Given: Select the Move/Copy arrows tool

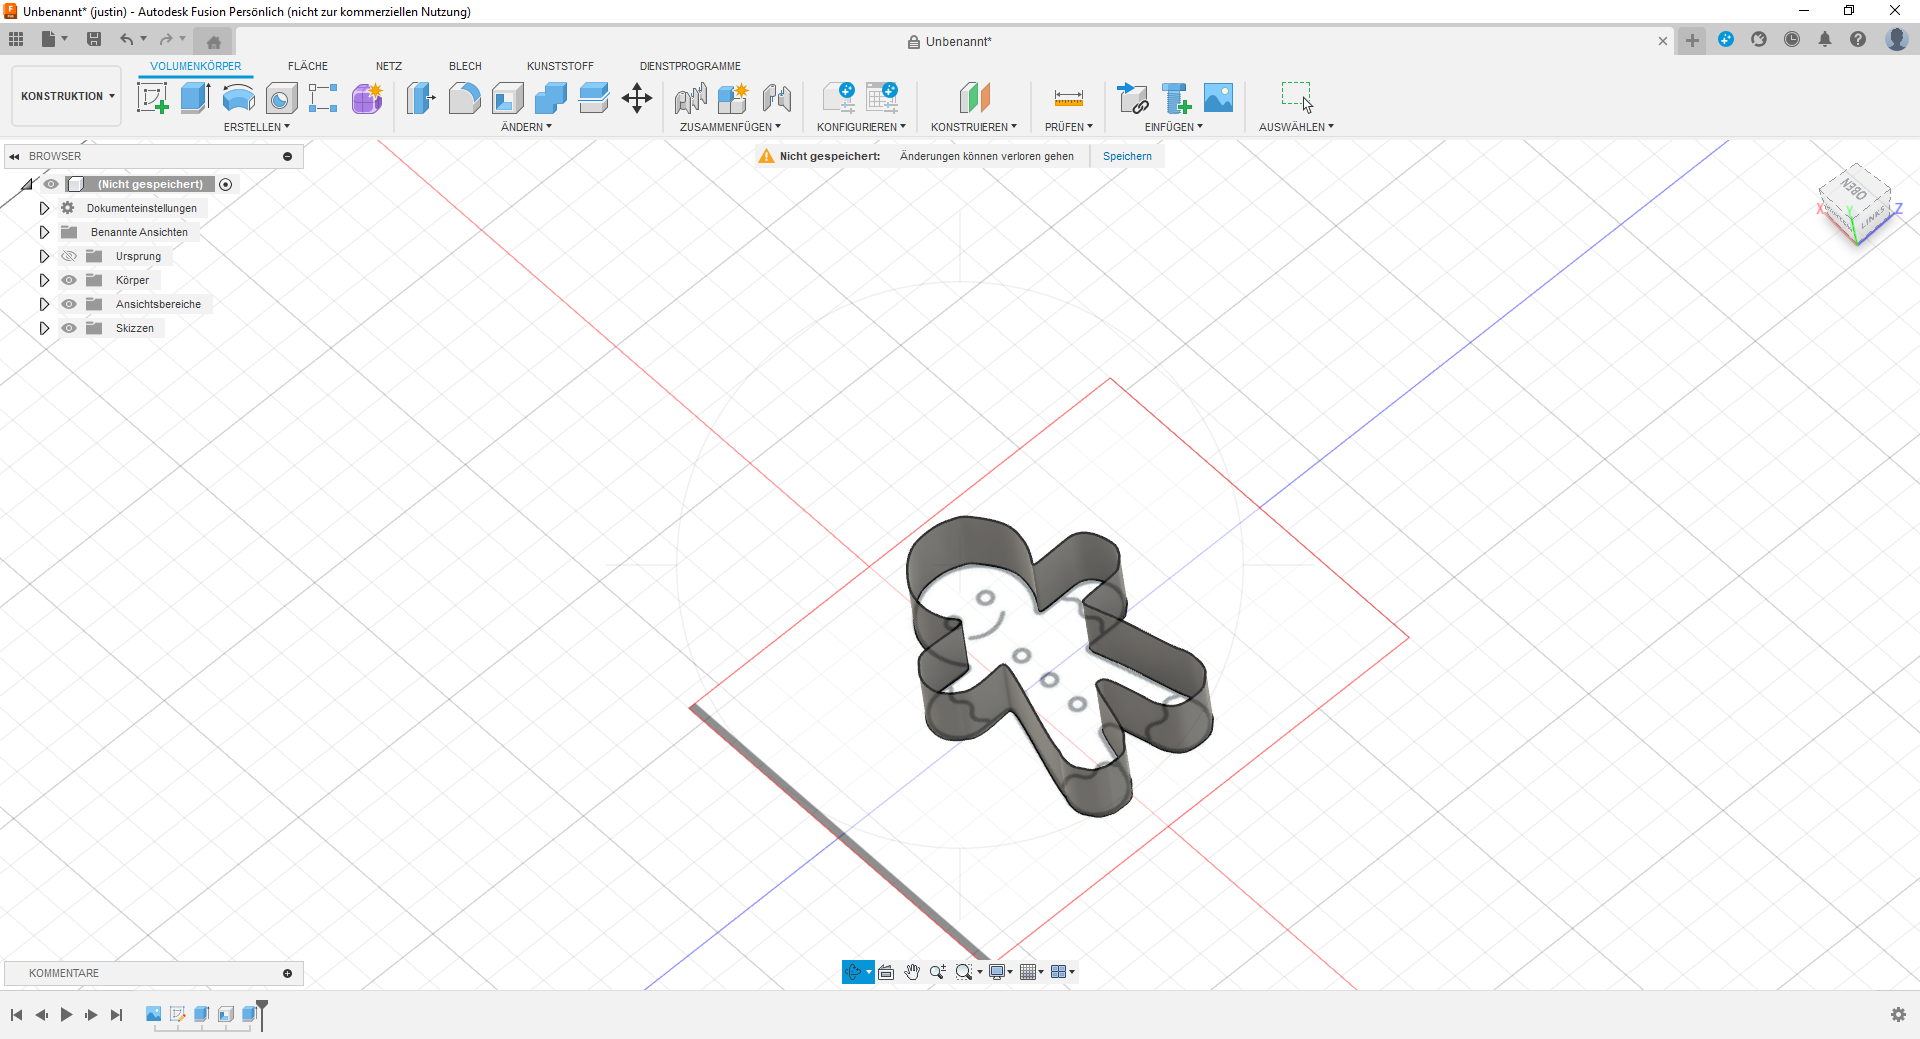Looking at the screenshot, I should coord(637,98).
